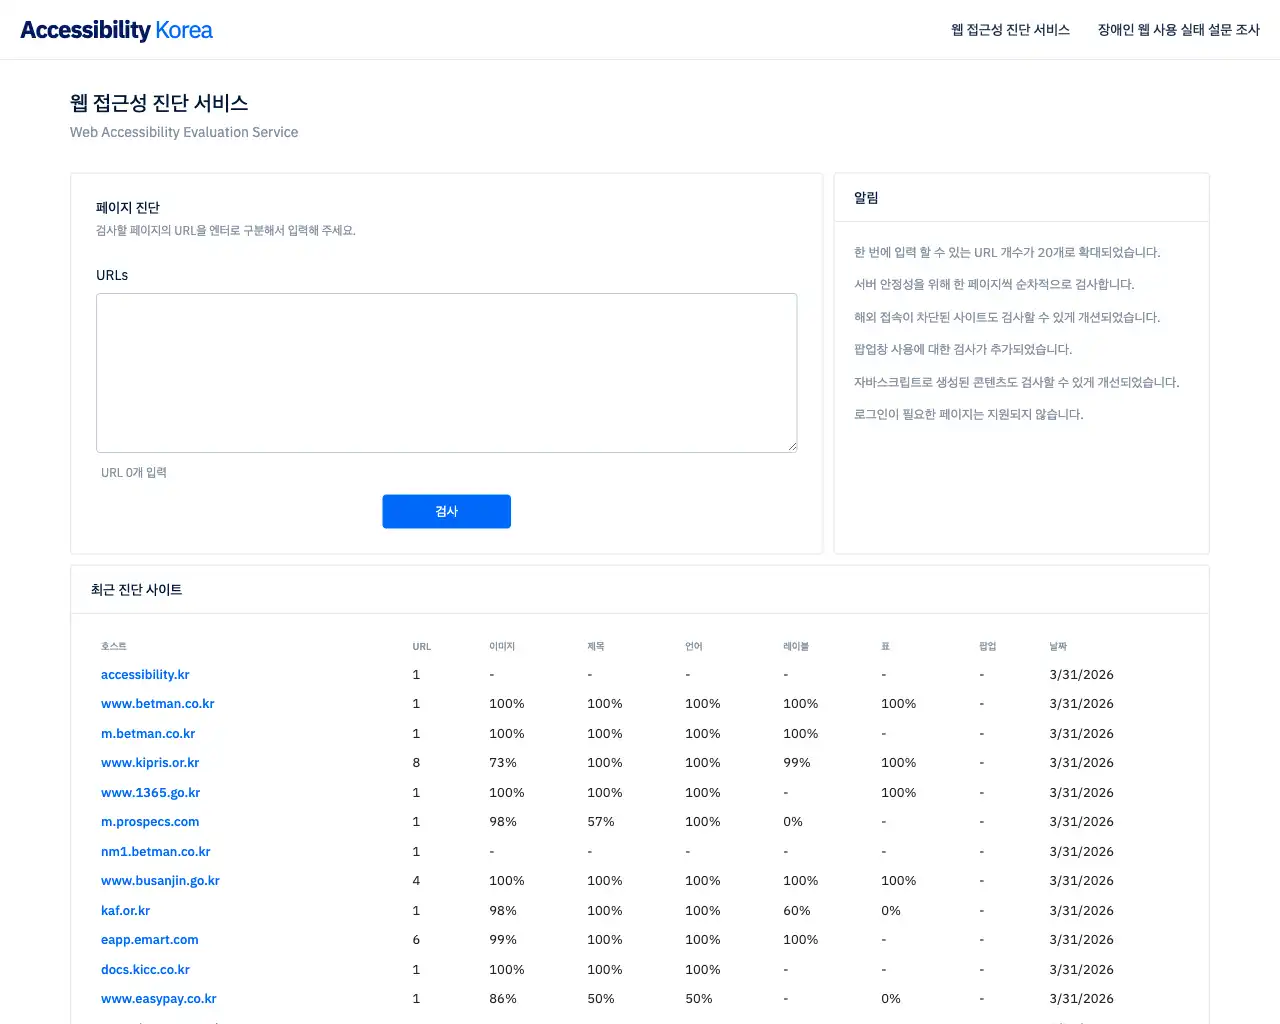1280x1024 pixels.
Task: Visit the www.easypay.co.kr link
Action: click(x=158, y=999)
